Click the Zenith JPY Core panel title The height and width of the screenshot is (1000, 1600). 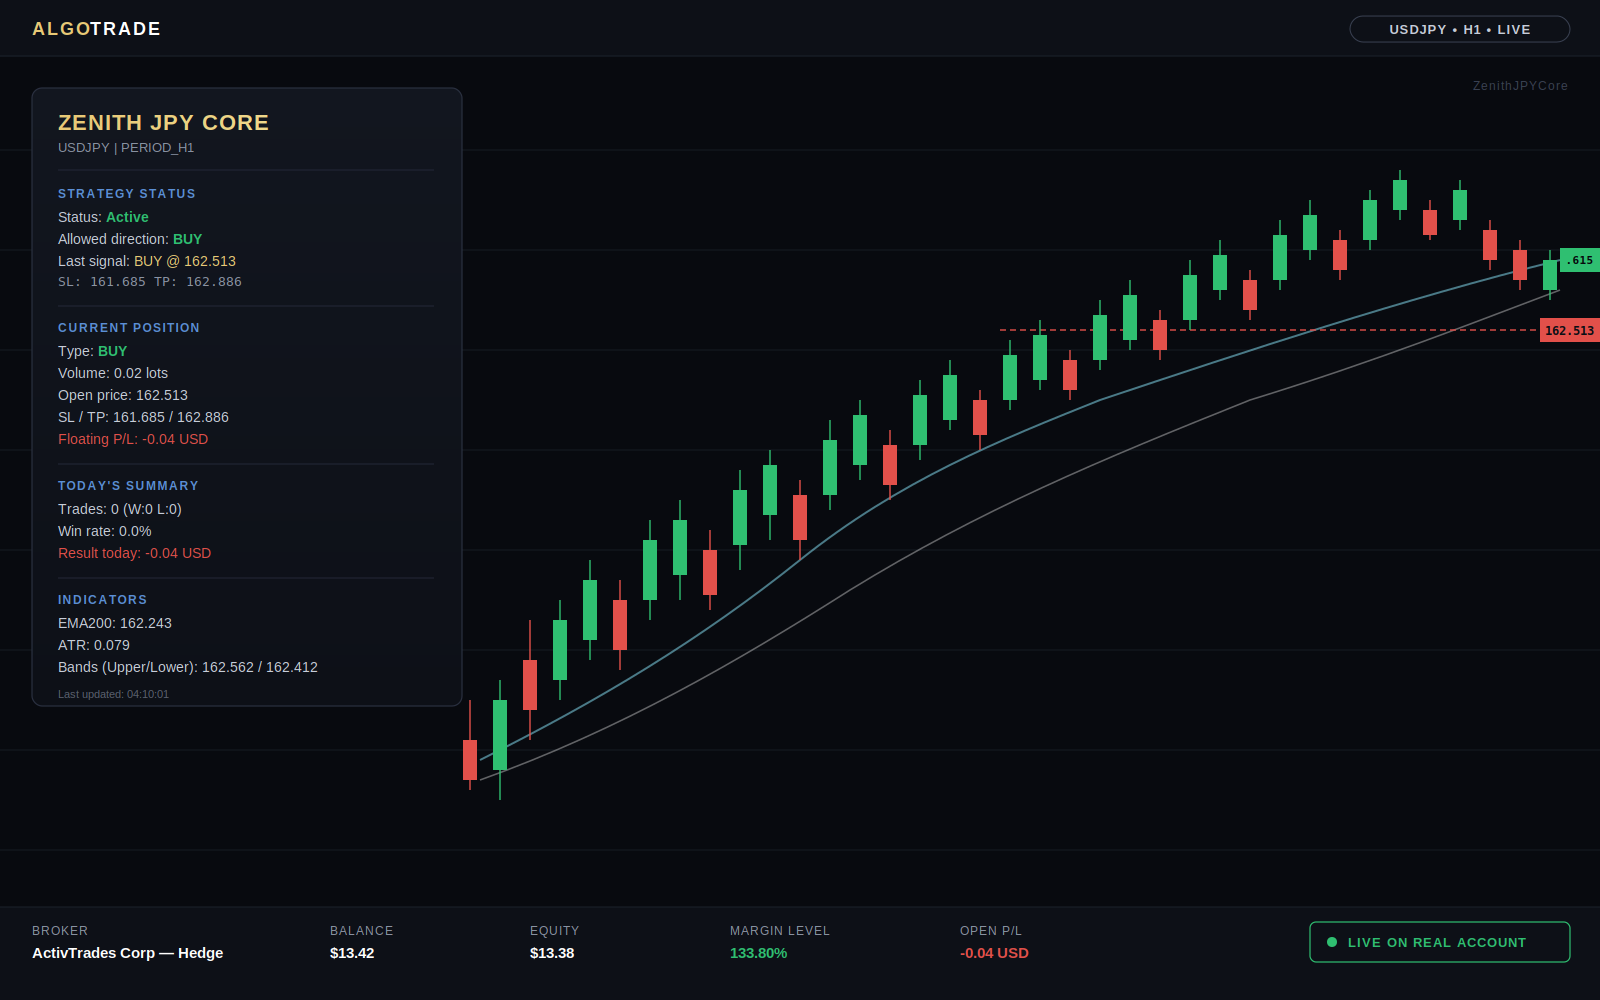pos(163,122)
